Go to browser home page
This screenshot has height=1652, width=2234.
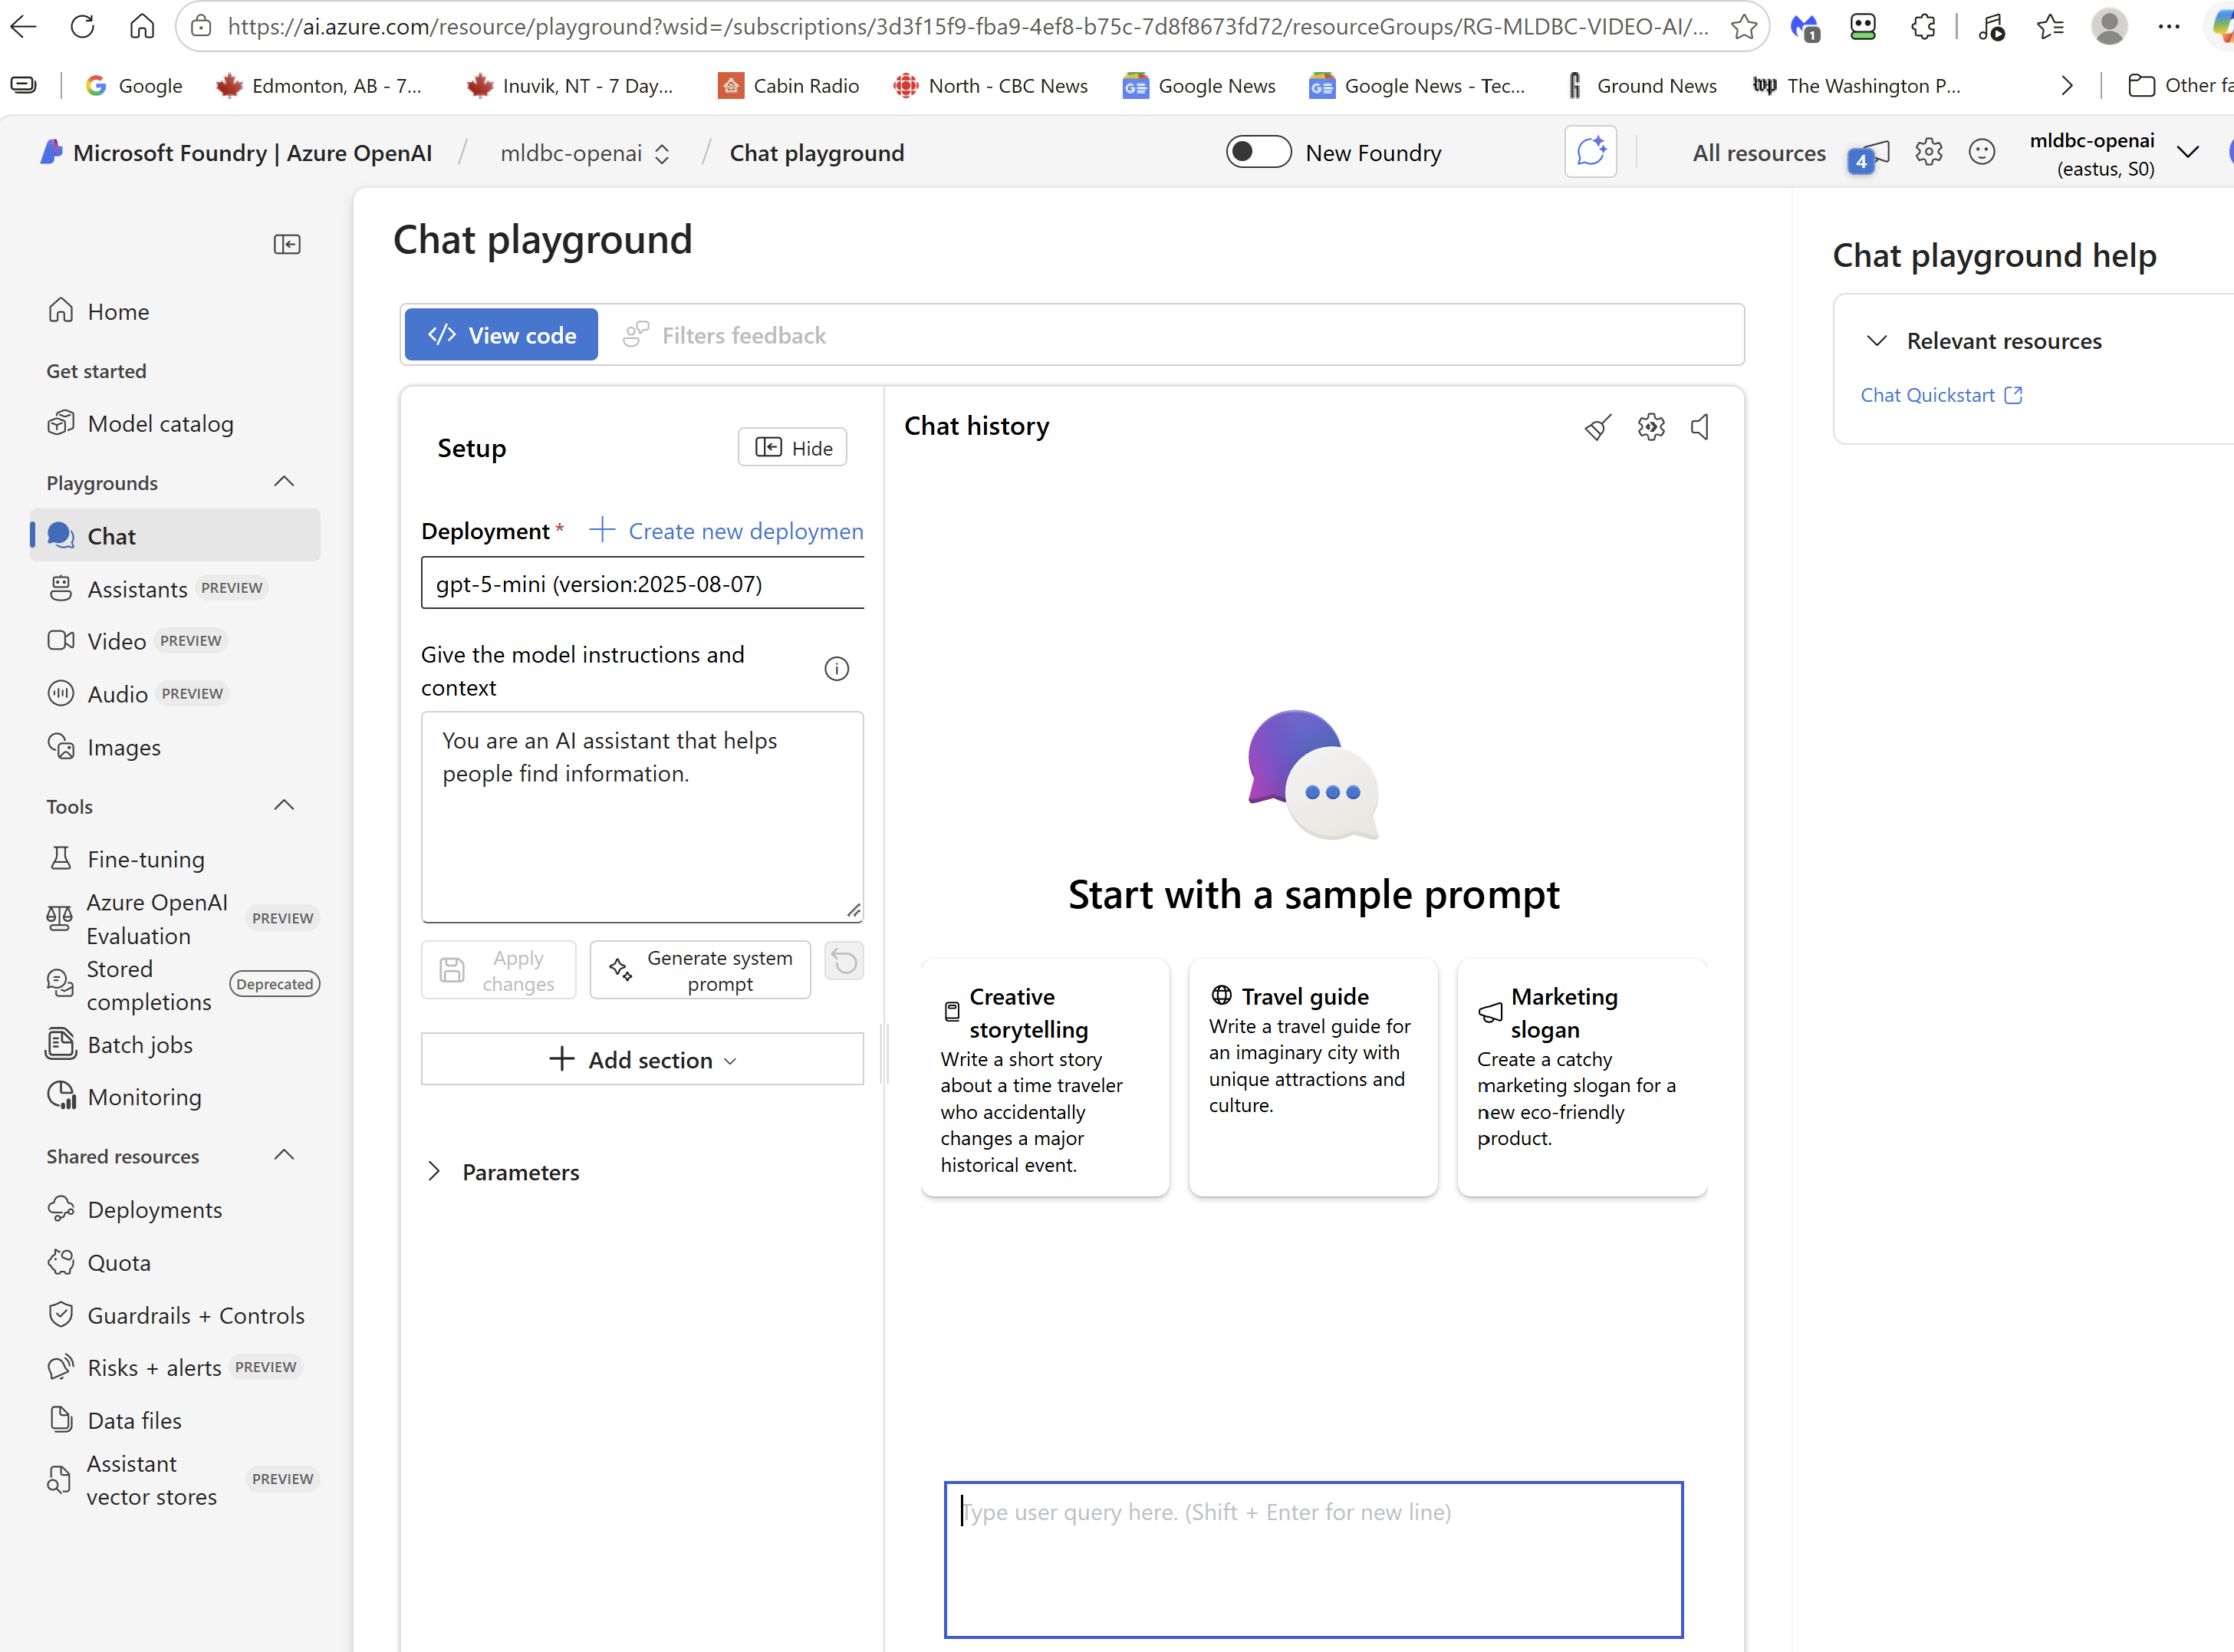(x=142, y=26)
